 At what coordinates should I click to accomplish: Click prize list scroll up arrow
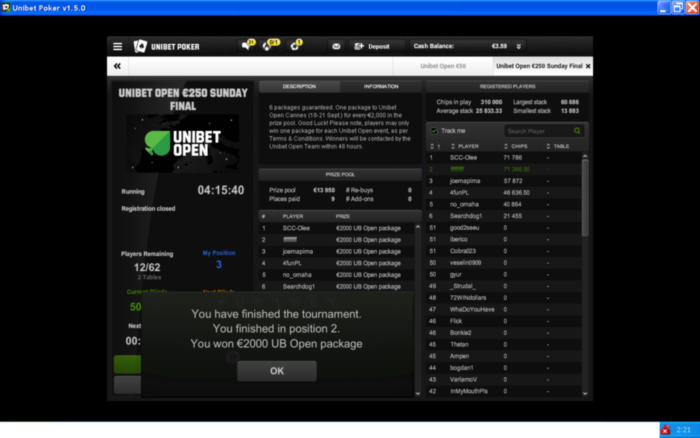point(417,227)
